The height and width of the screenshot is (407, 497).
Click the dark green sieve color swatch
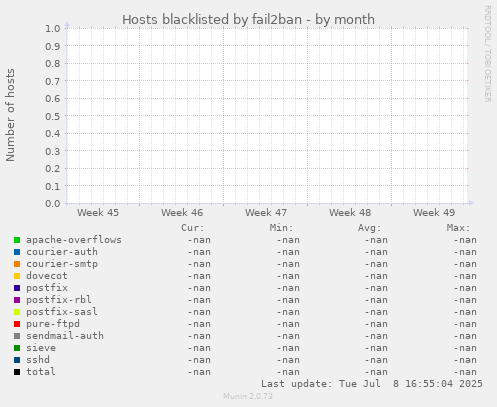click(x=17, y=348)
